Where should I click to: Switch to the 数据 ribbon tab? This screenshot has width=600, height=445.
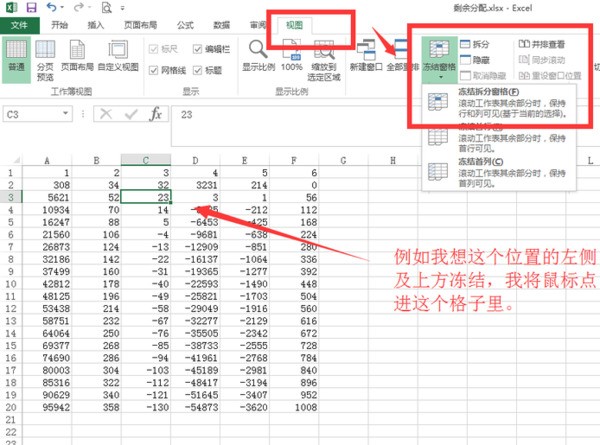(x=222, y=25)
